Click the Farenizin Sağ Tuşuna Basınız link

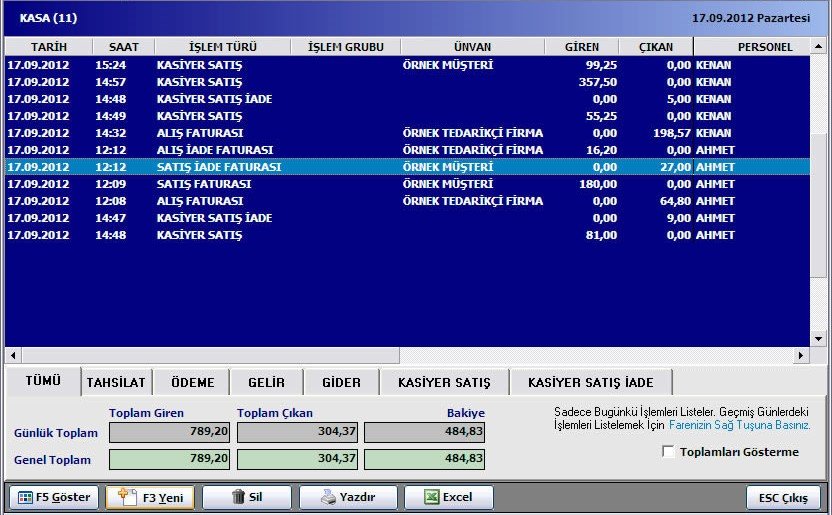739,425
